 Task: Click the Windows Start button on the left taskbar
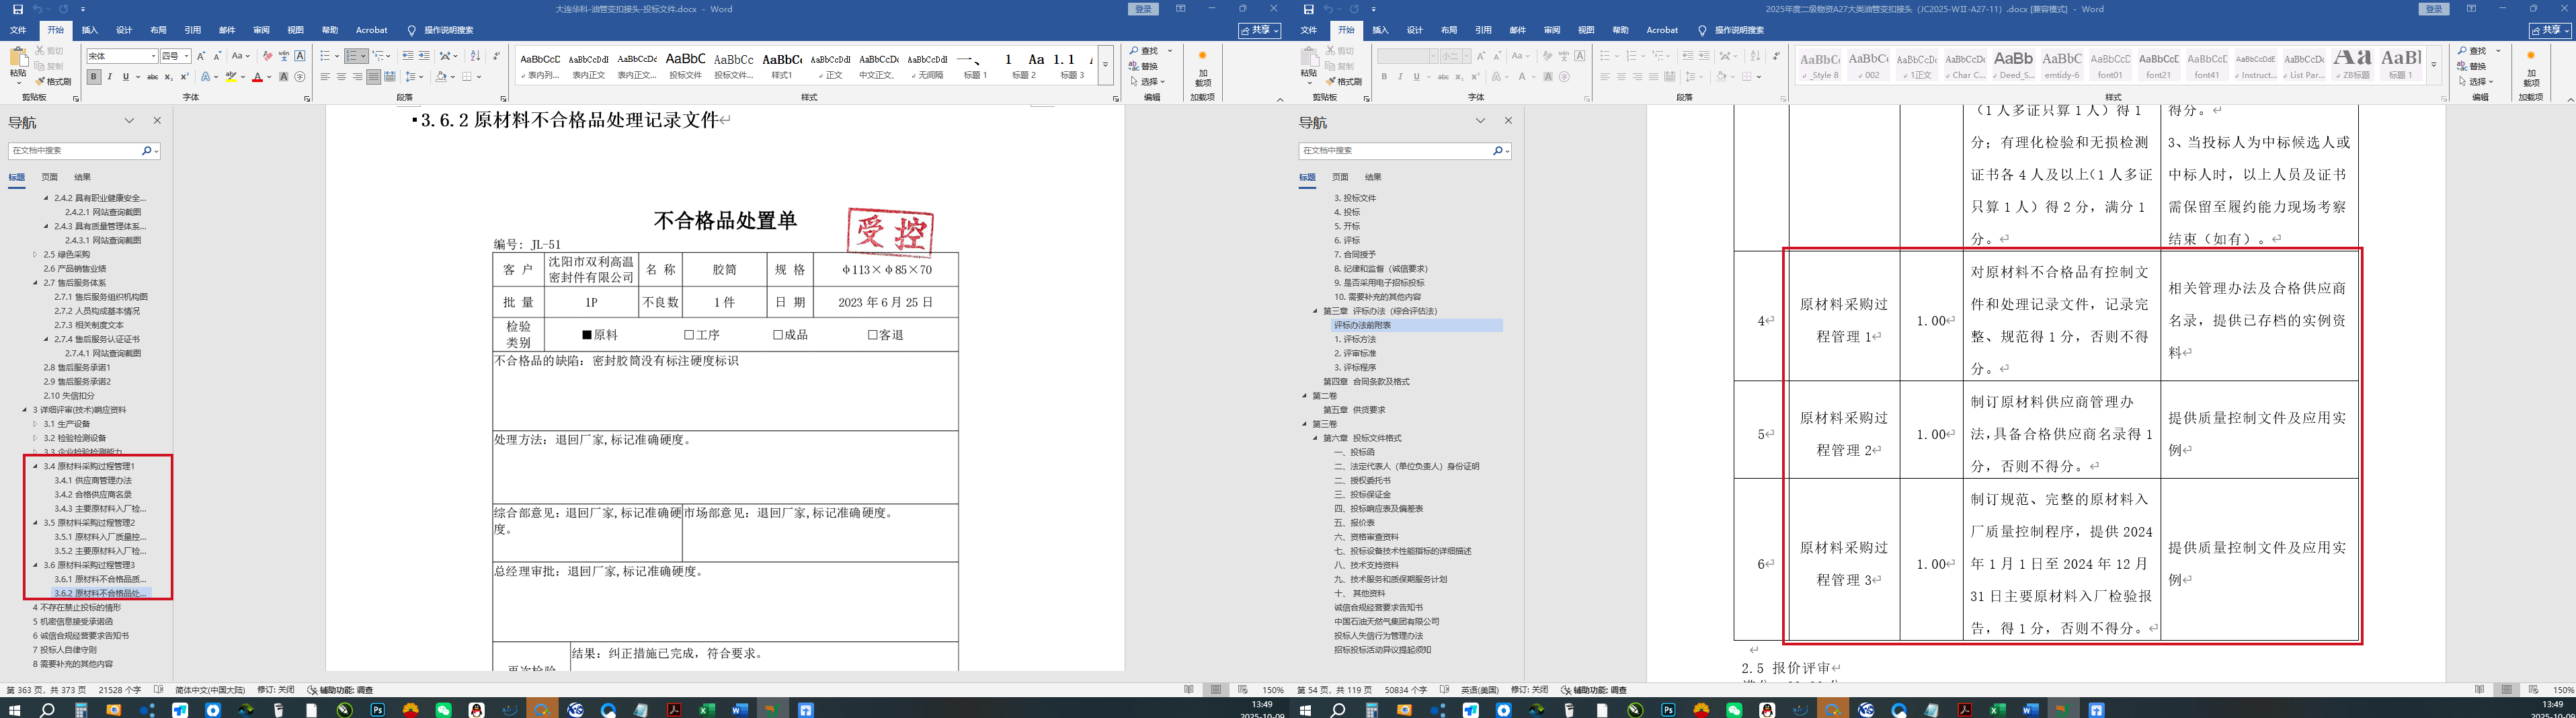point(14,710)
